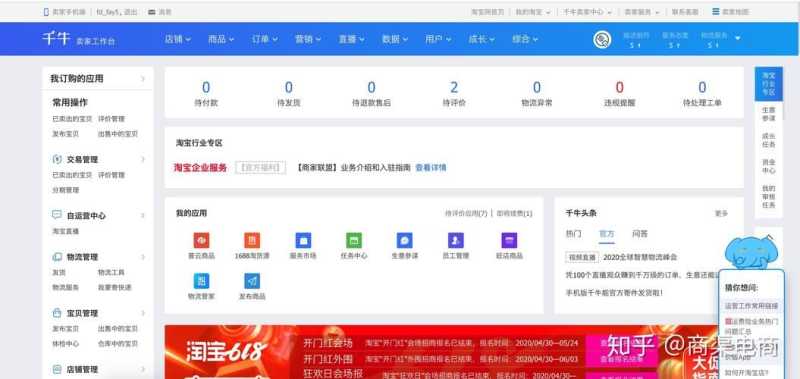The width and height of the screenshot is (800, 379).
Task: Select 资金中心 in right sidebar
Action: pyautogui.click(x=768, y=166)
